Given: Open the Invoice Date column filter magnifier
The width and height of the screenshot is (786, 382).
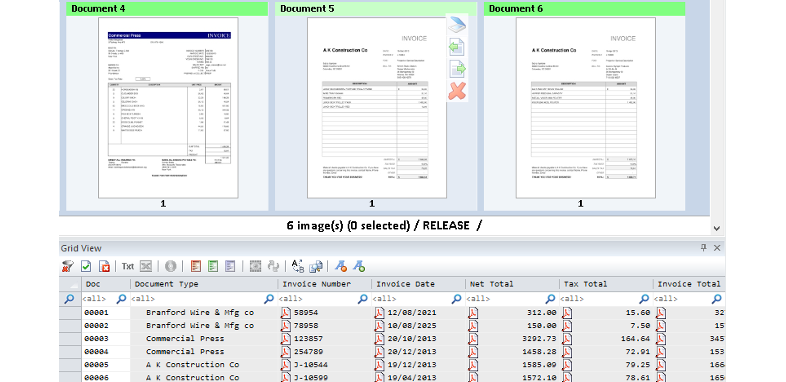Looking at the screenshot, I should pyautogui.click(x=456, y=299).
